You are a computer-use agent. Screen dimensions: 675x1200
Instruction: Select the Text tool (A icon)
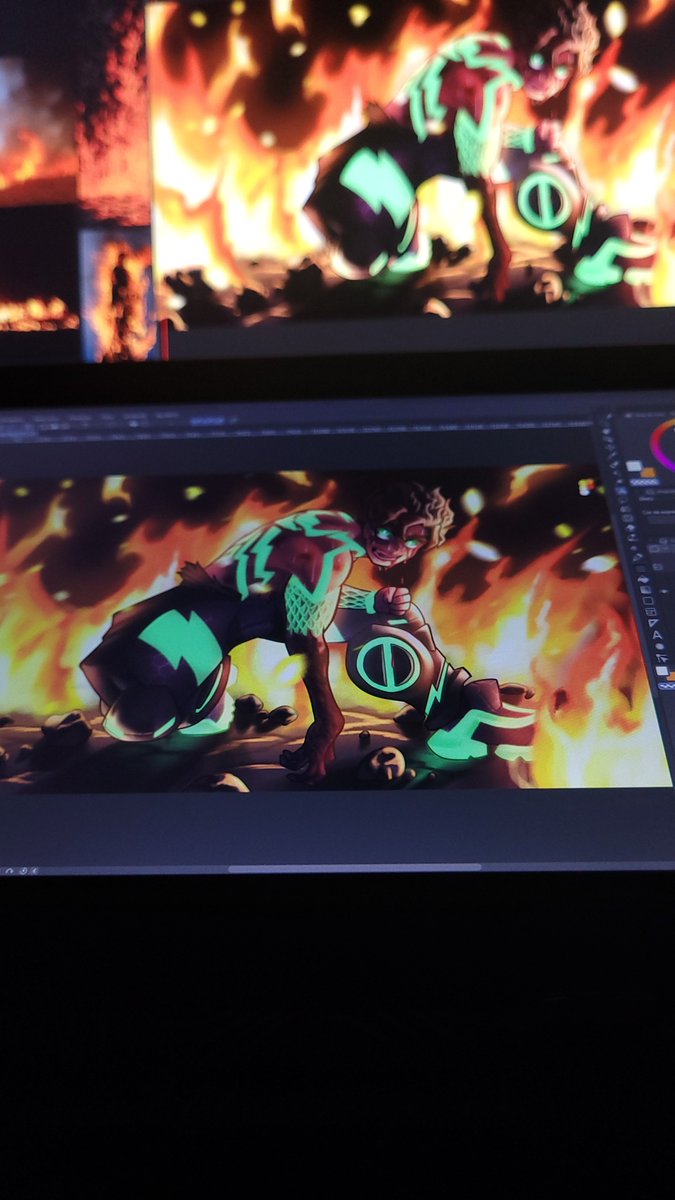657,635
